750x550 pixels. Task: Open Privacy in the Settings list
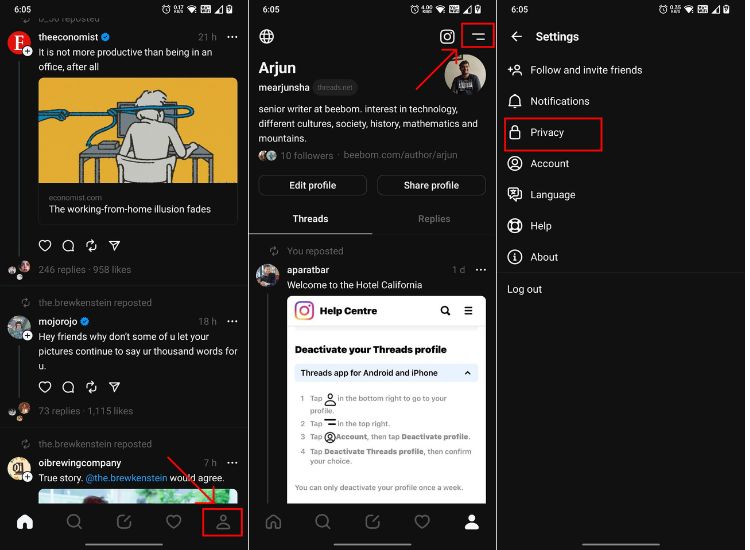tap(547, 133)
